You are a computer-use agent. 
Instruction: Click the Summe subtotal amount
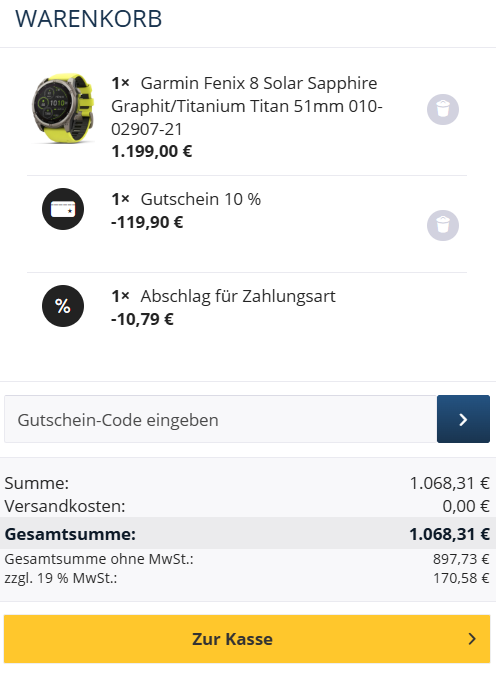pyautogui.click(x=450, y=483)
